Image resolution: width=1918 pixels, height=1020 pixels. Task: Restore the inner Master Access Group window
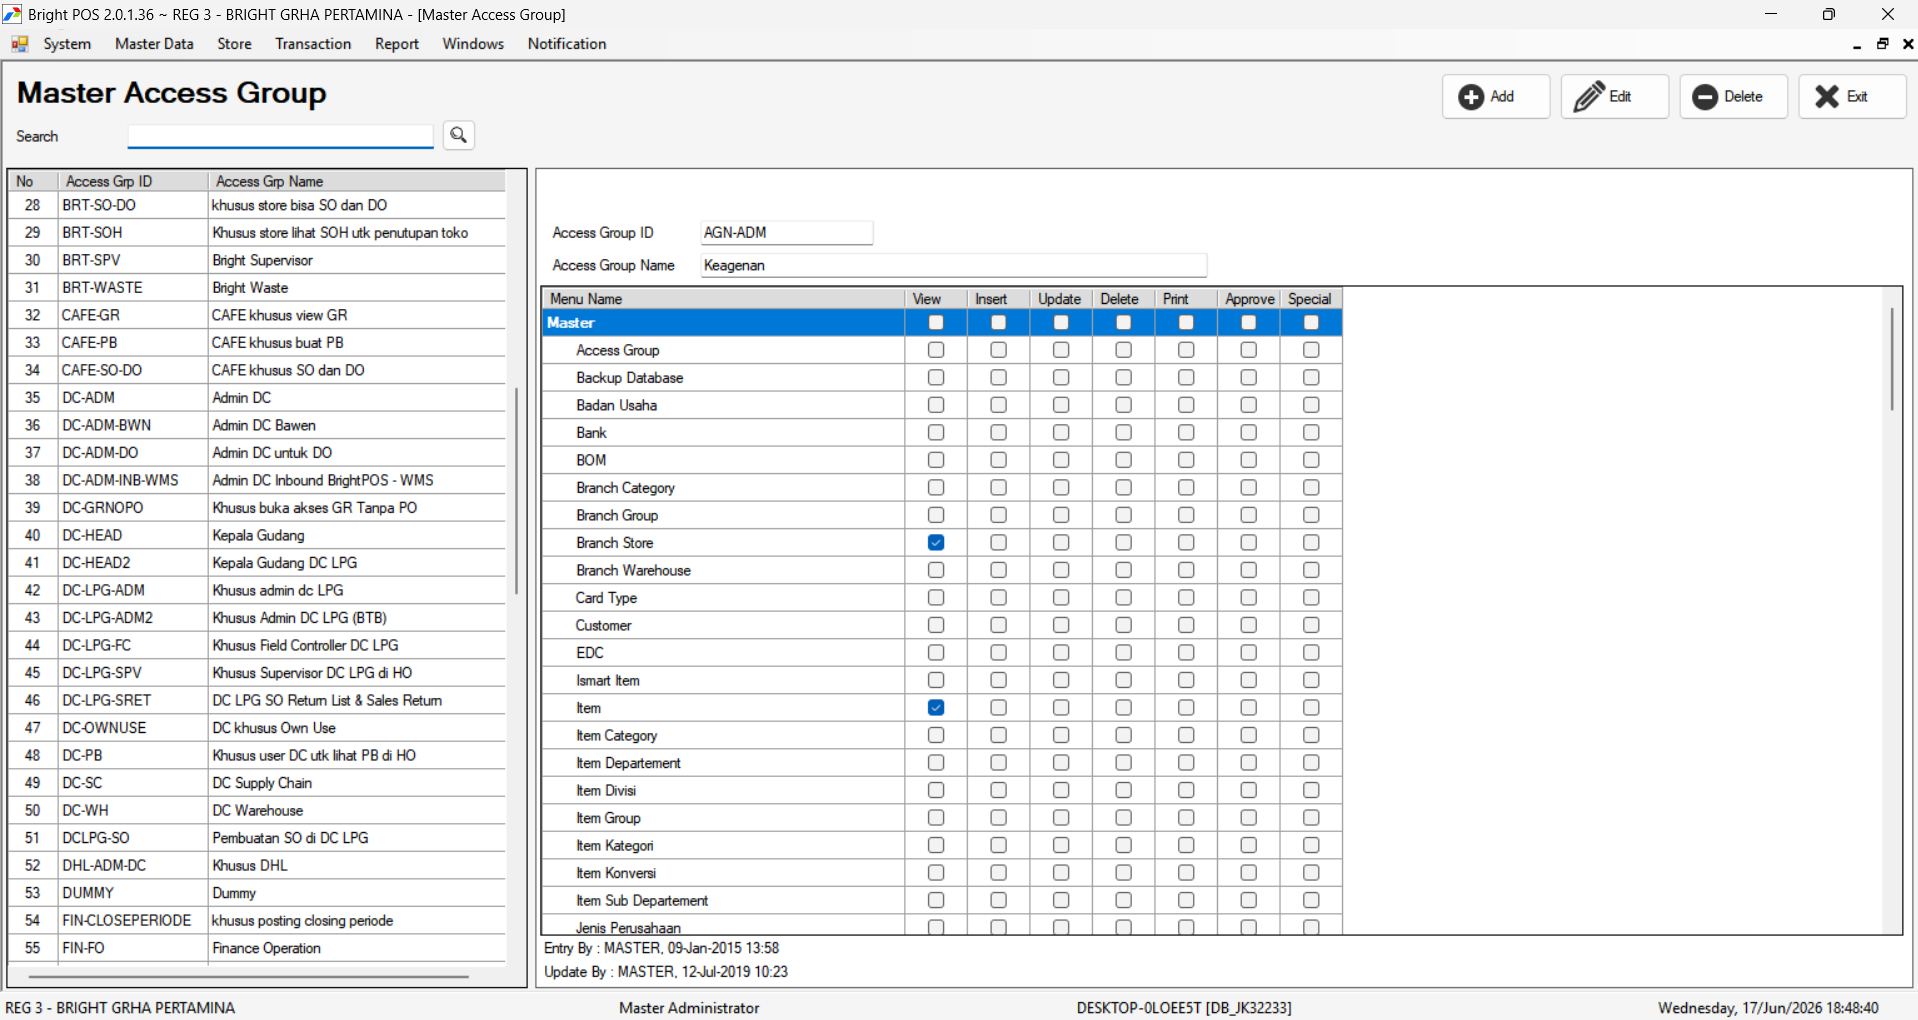click(1883, 44)
